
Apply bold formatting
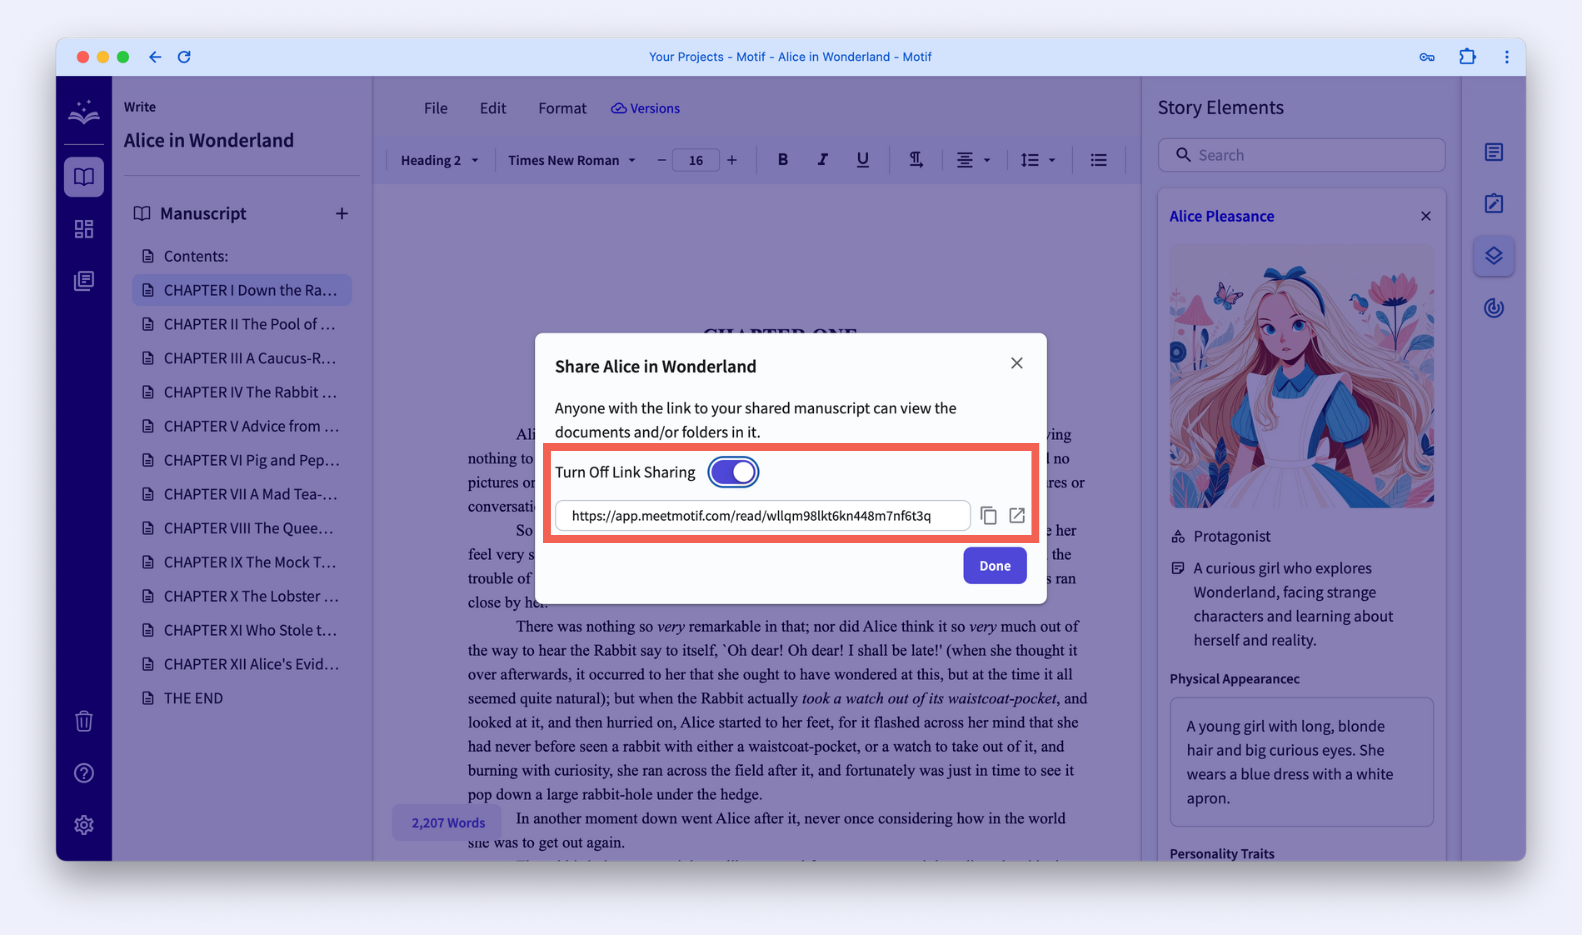[783, 160]
